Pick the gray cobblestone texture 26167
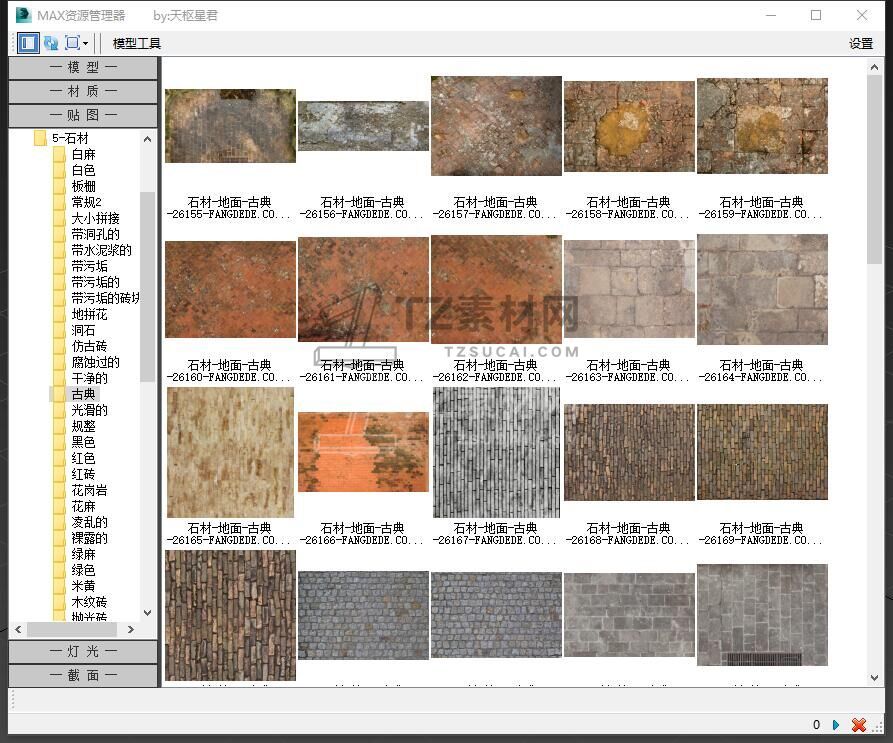This screenshot has width=893, height=743. [496, 452]
